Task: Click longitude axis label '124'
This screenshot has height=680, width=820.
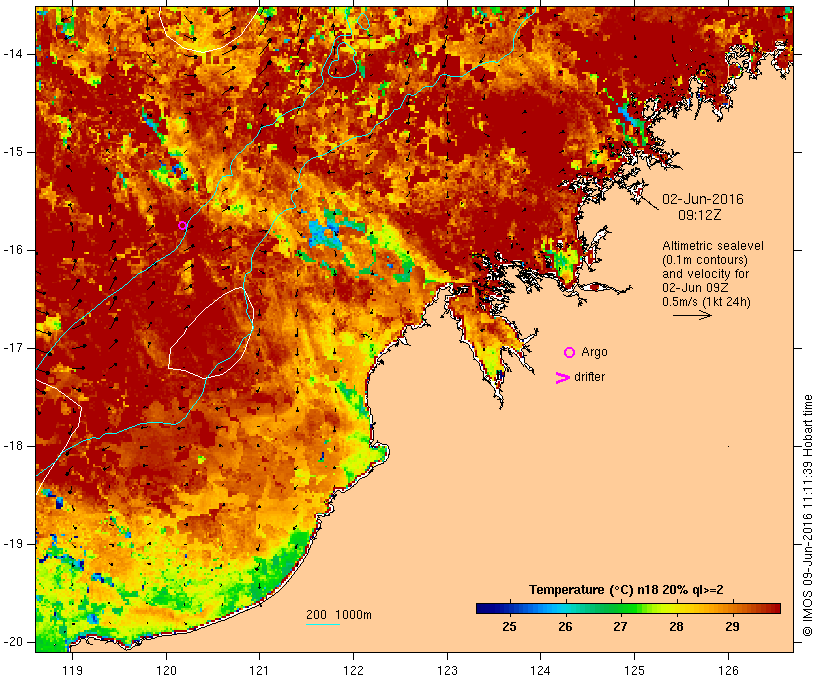Action: (540, 670)
